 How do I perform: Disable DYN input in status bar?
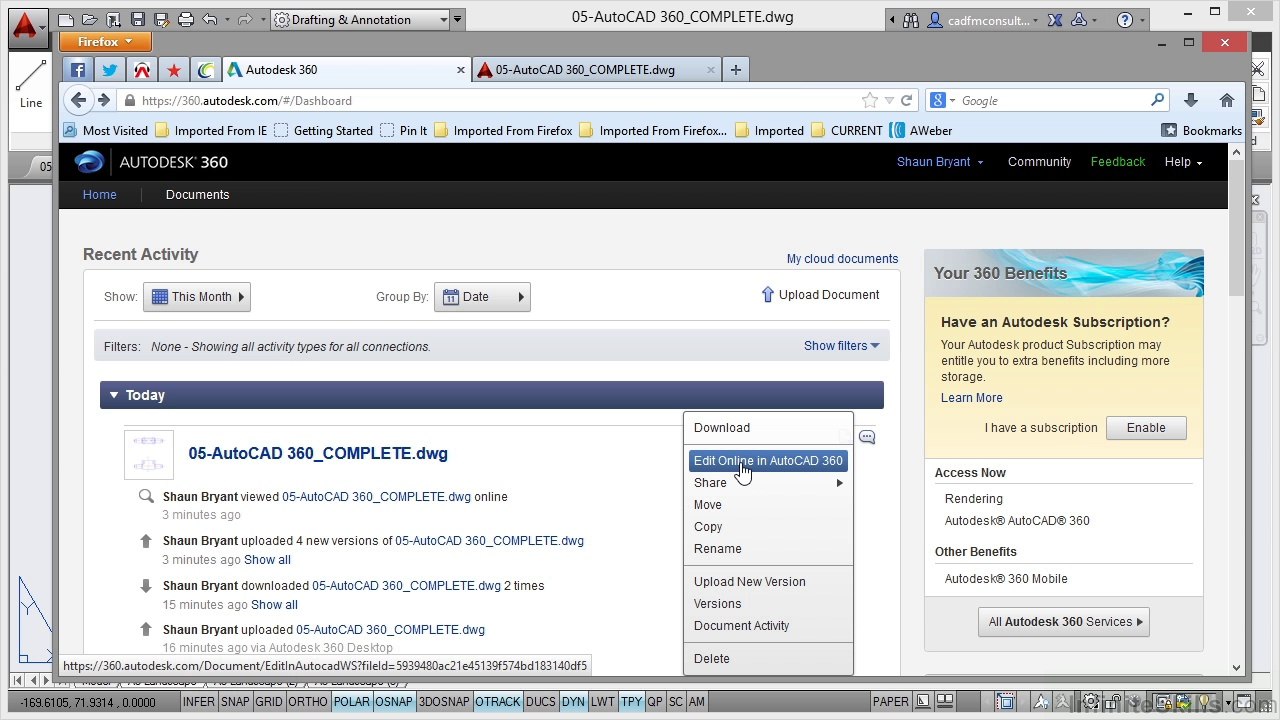click(x=573, y=702)
